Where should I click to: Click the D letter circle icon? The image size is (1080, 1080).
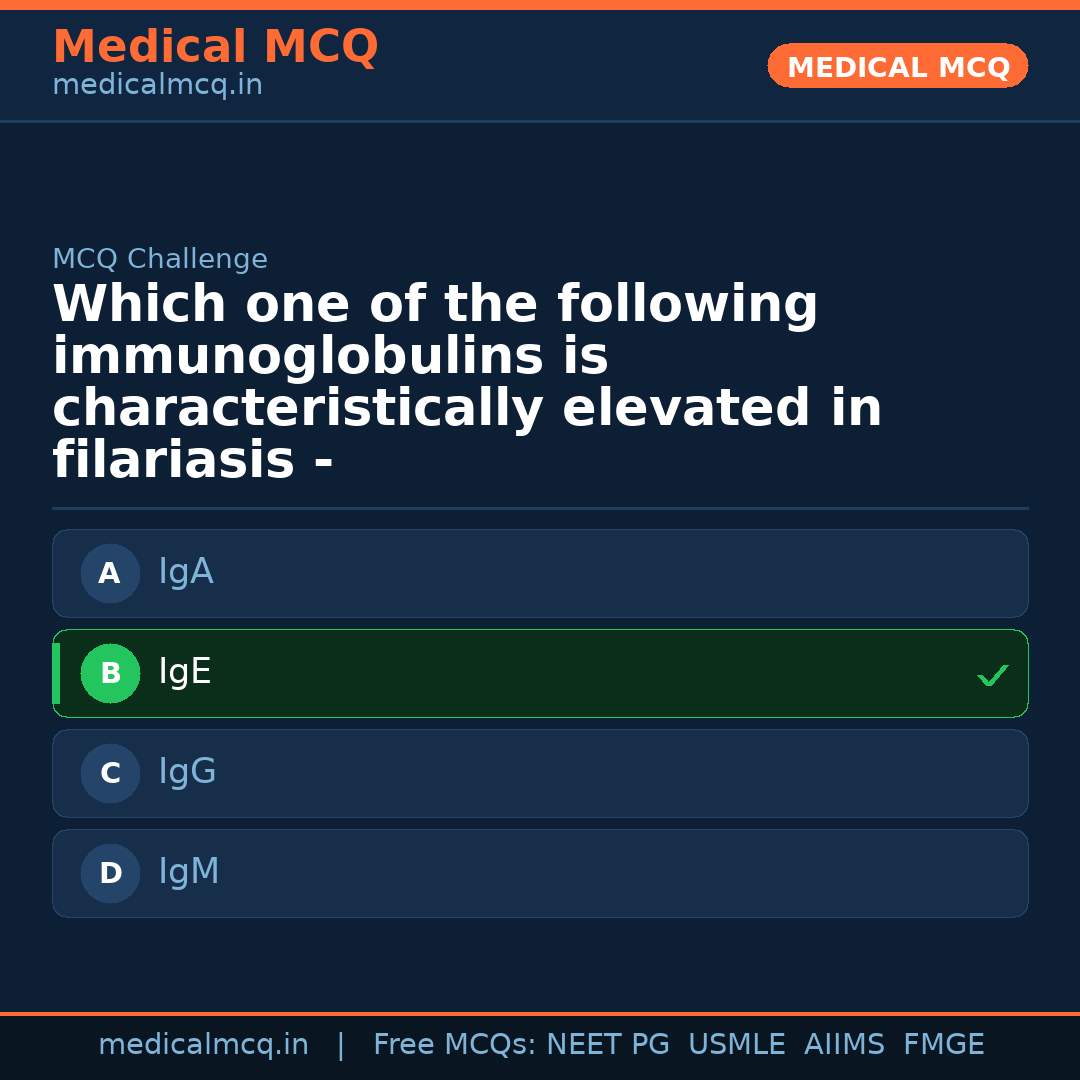[x=110, y=874]
